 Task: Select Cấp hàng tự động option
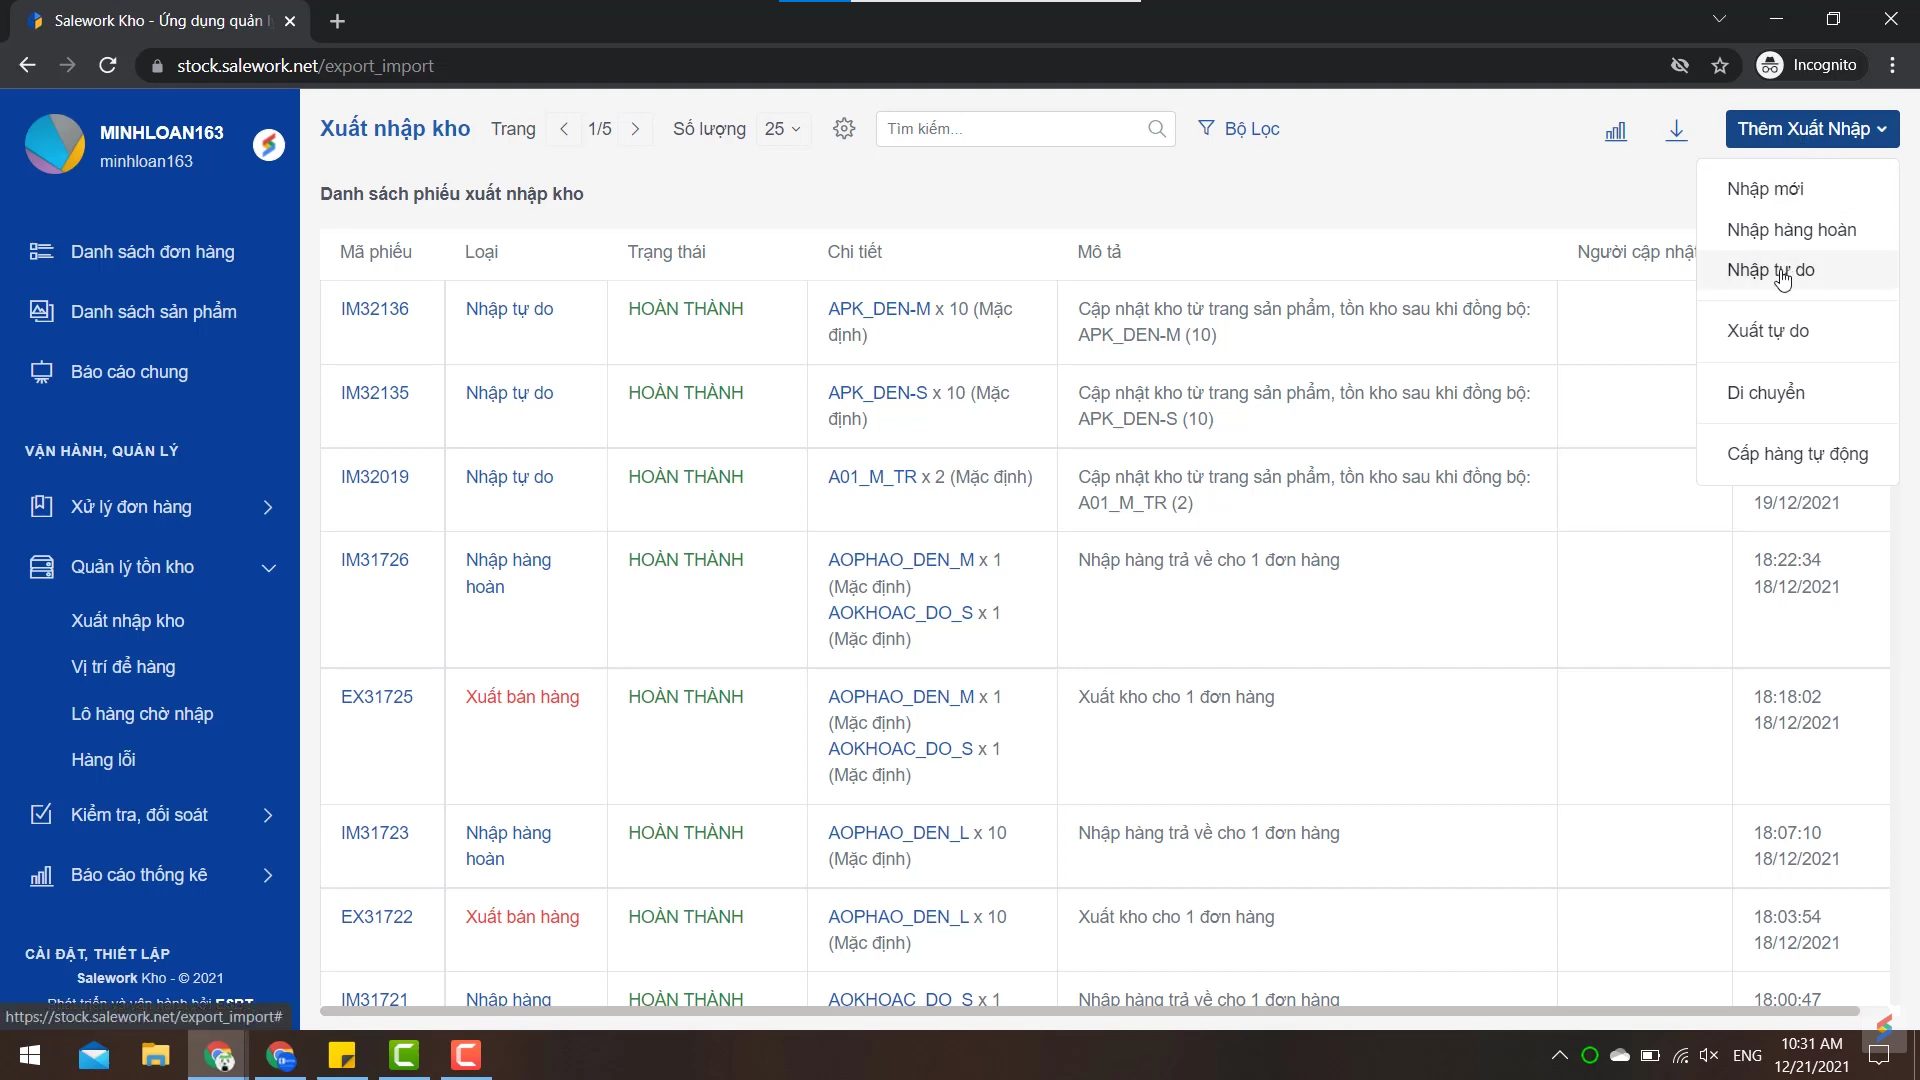click(x=1796, y=454)
